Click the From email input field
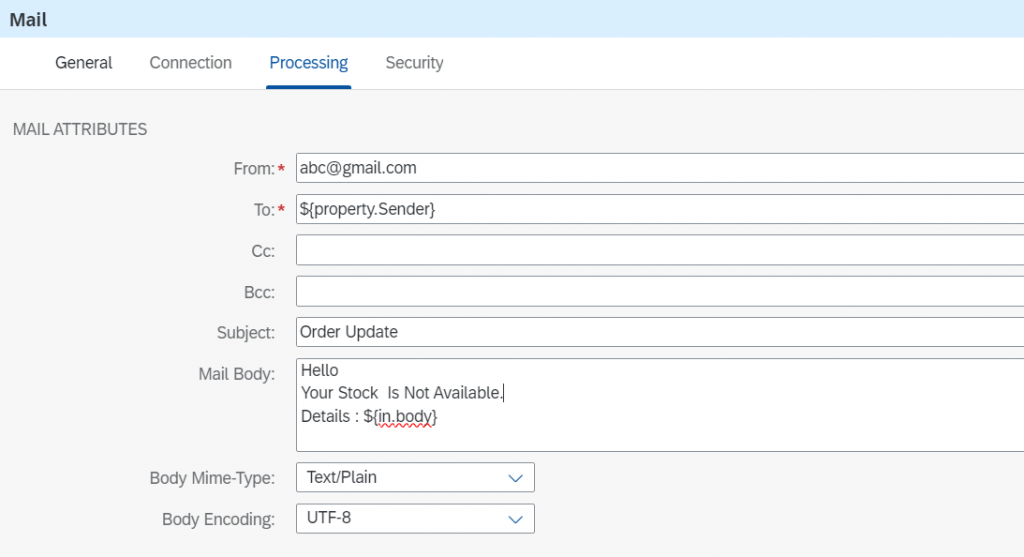Image resolution: width=1024 pixels, height=557 pixels. pyautogui.click(x=660, y=168)
